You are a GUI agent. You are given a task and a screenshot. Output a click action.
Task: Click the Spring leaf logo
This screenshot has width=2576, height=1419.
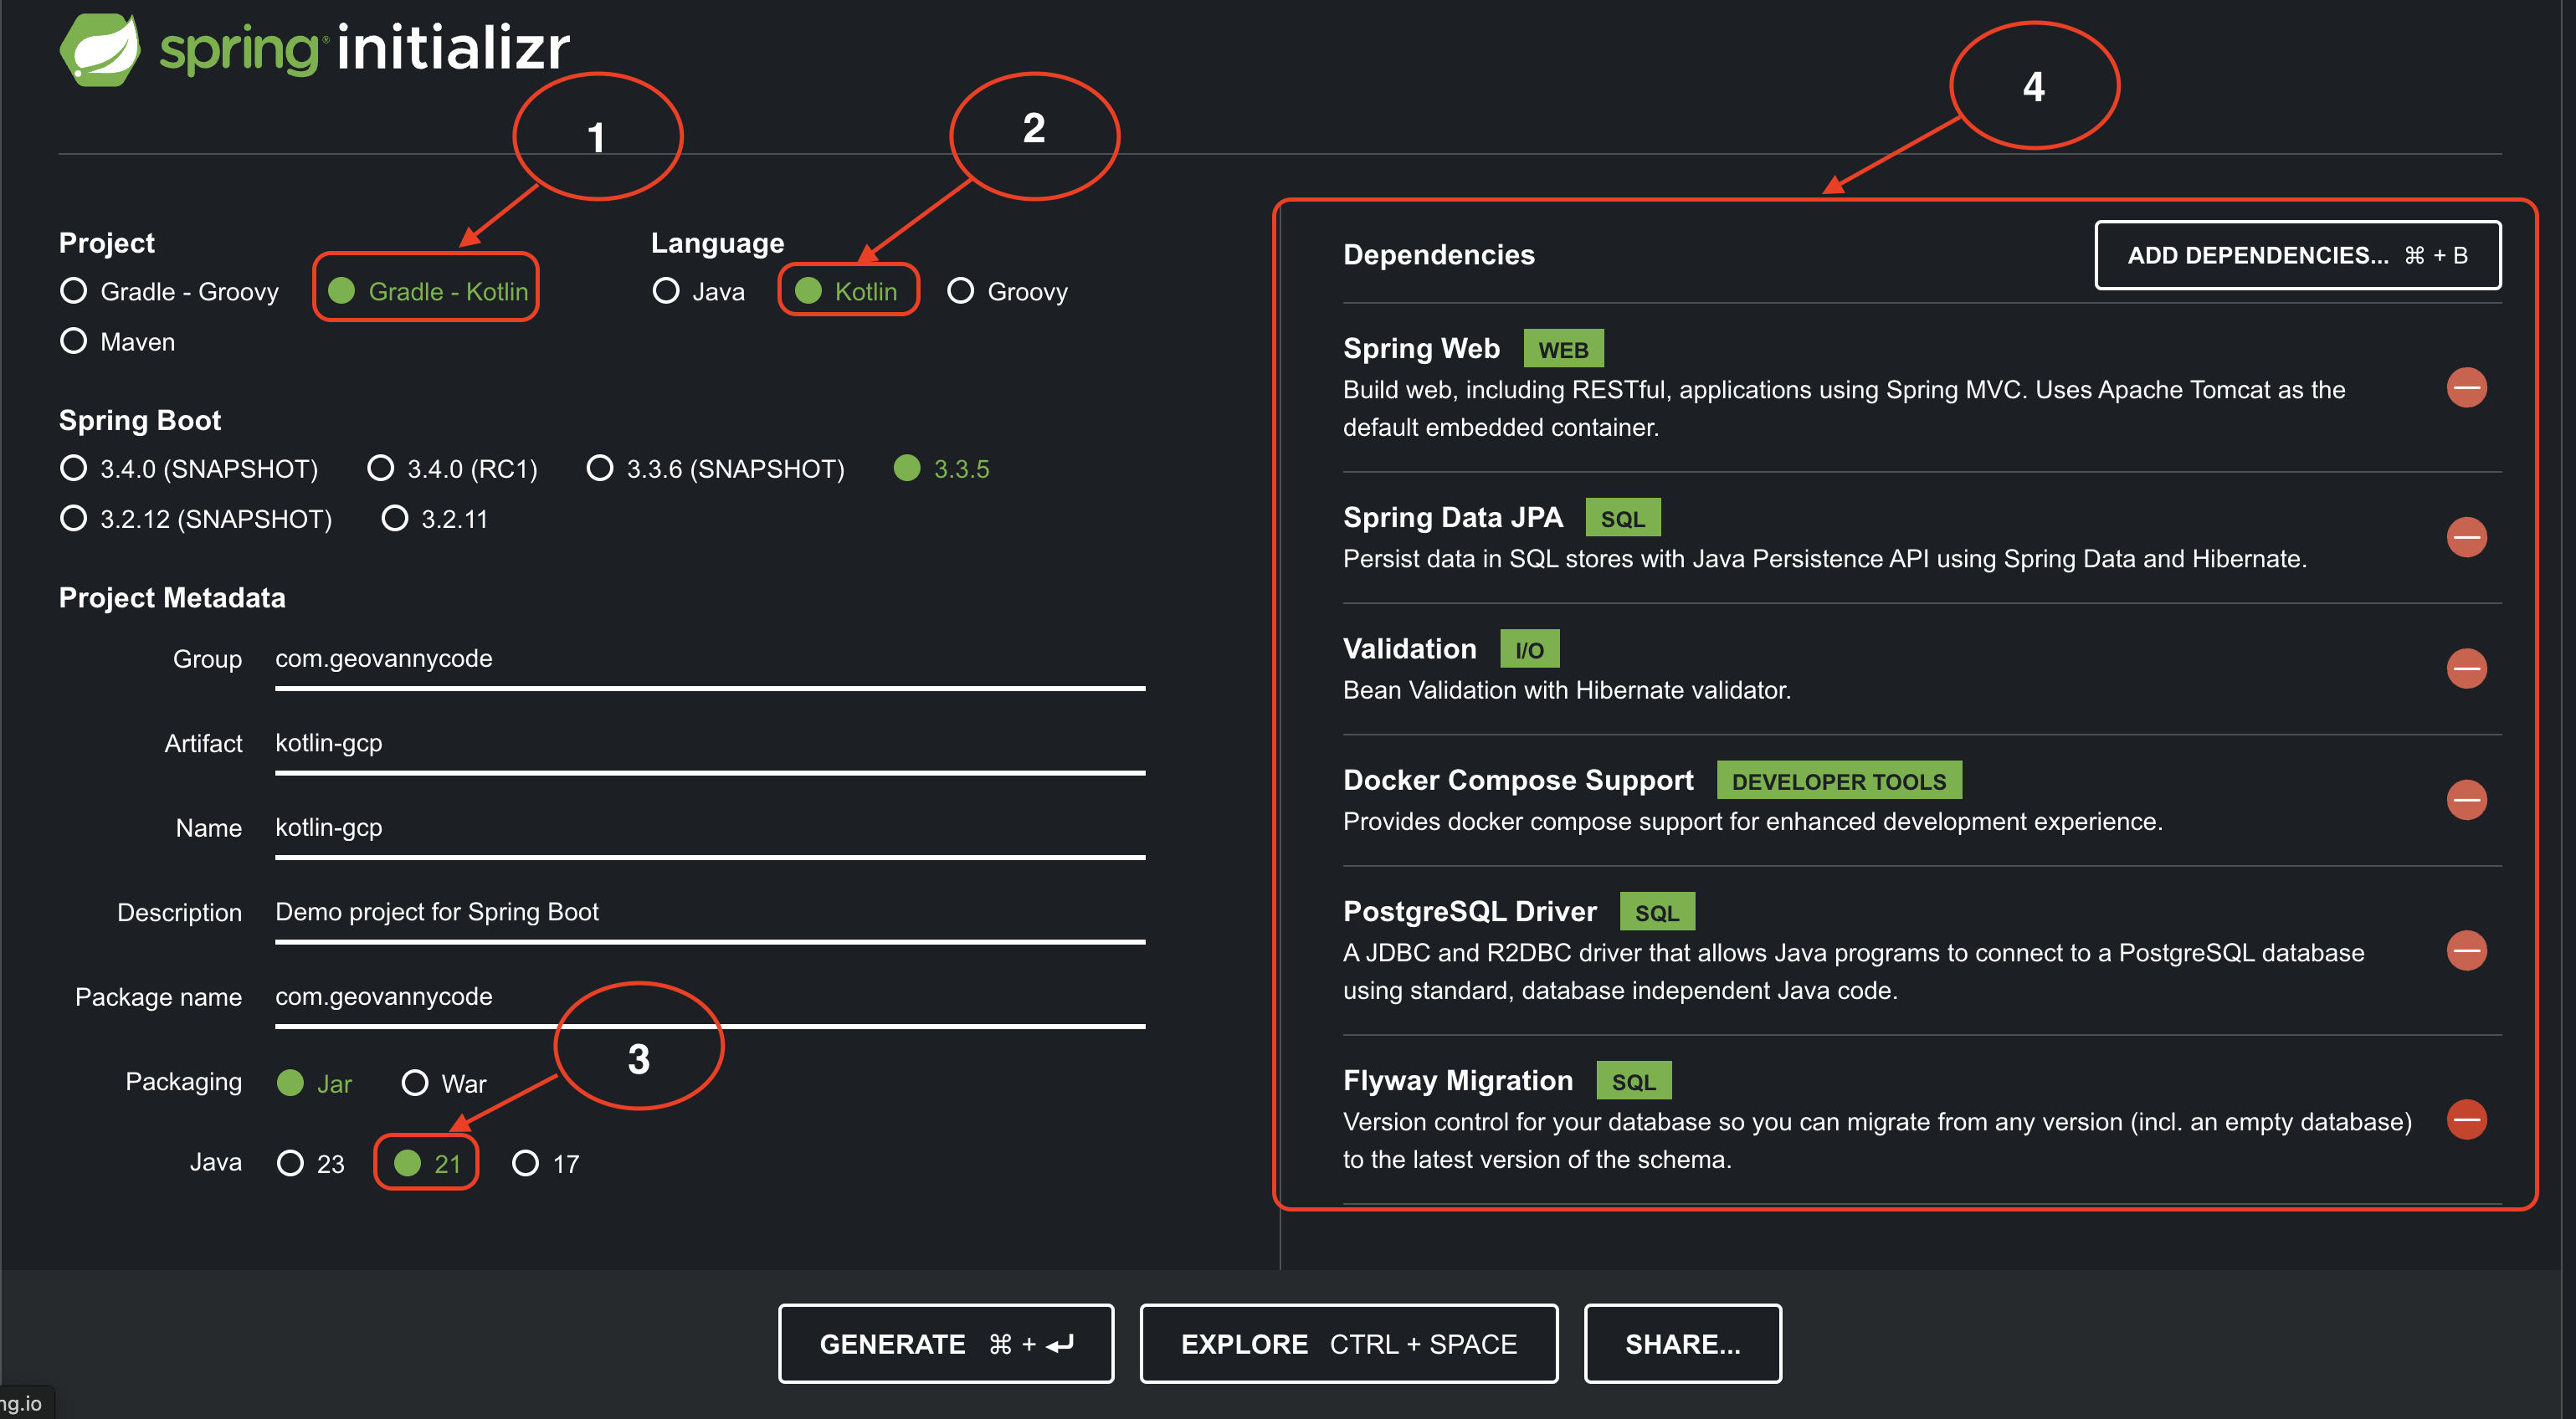tap(100, 49)
